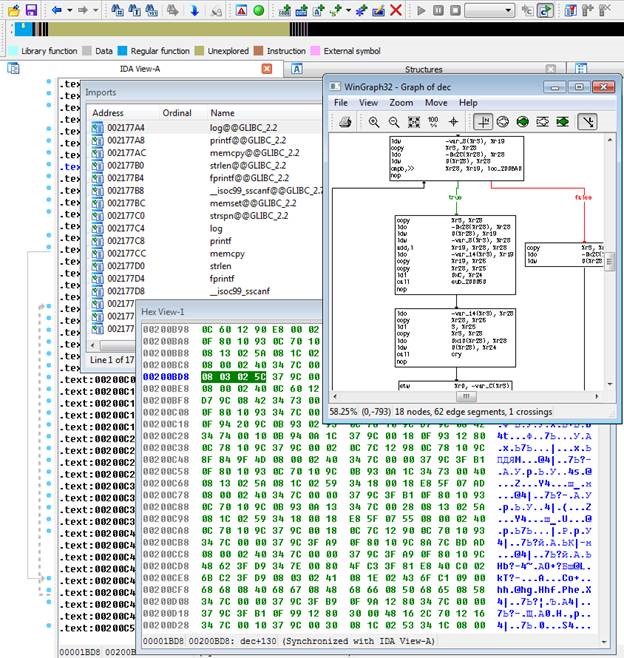Open WinGraph32 File menu
624x658 pixels.
(x=341, y=103)
